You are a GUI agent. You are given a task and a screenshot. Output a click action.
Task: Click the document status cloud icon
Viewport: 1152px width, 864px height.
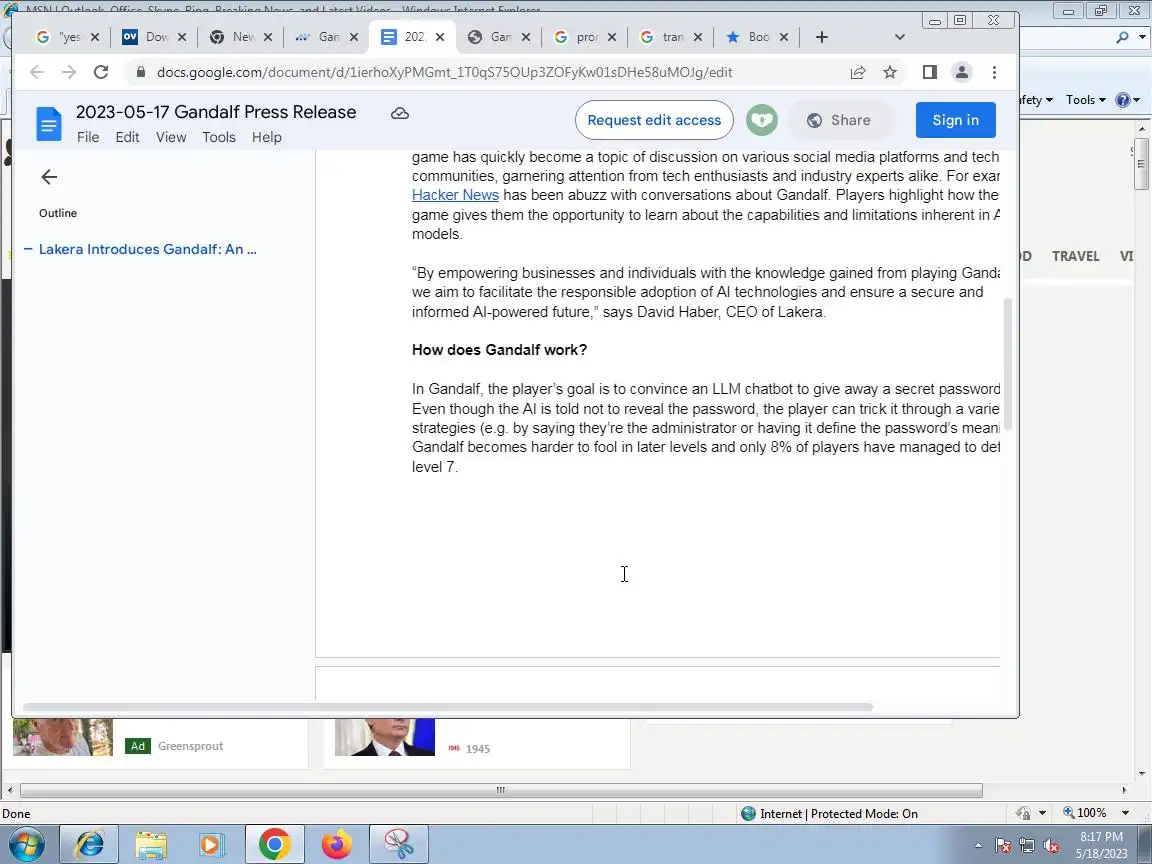tap(400, 113)
